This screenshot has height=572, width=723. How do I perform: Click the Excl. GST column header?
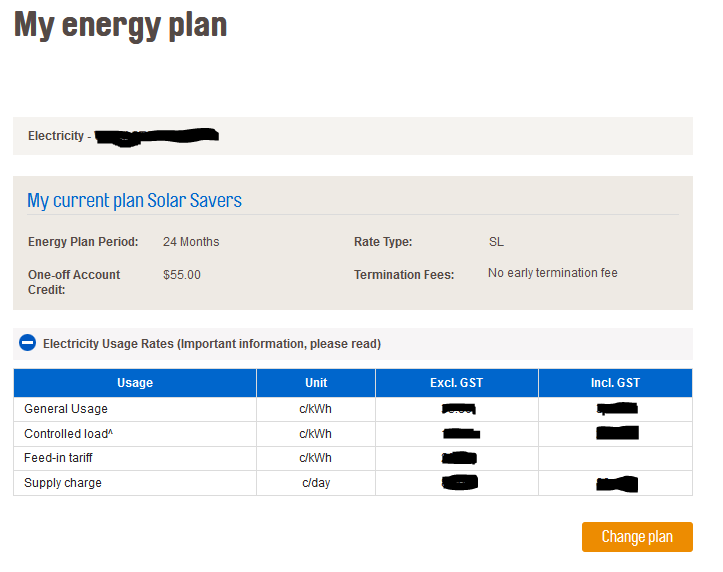coord(457,383)
